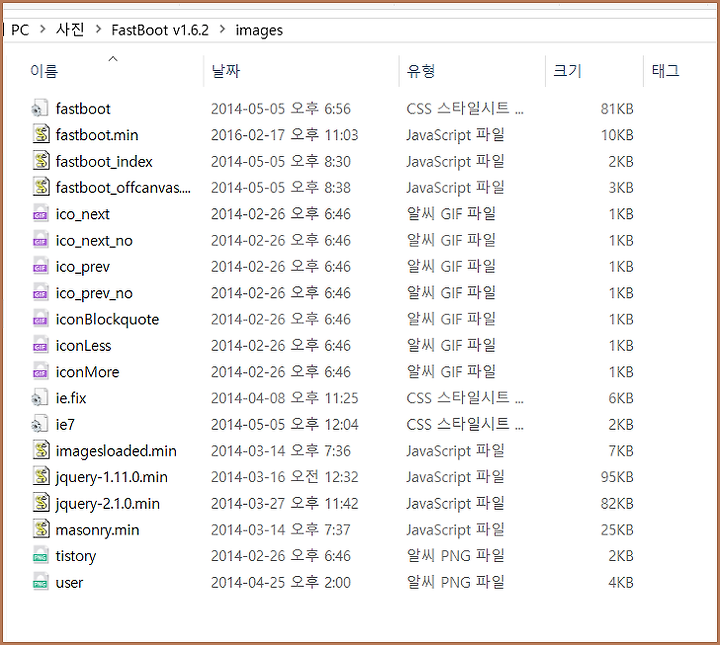
Task: Select file name tistory
Action: click(x=76, y=556)
